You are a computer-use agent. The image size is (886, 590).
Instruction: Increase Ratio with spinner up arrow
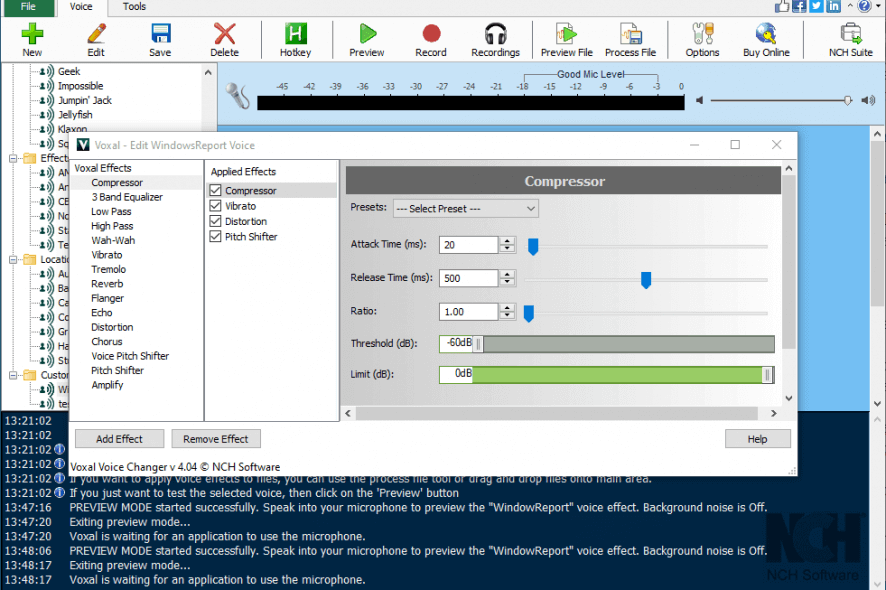click(x=507, y=307)
